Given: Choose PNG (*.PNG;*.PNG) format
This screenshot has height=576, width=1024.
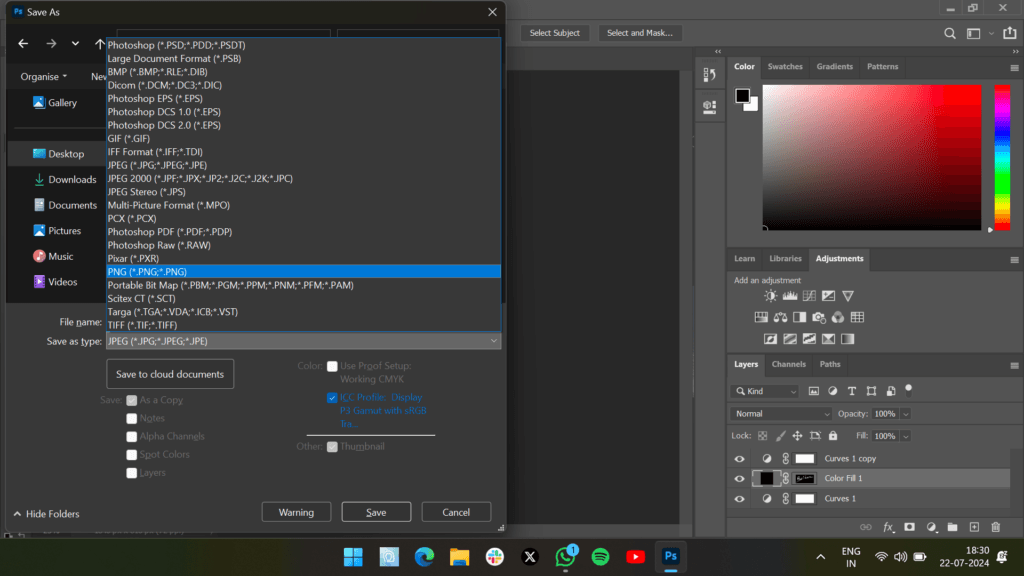Looking at the screenshot, I should point(304,272).
